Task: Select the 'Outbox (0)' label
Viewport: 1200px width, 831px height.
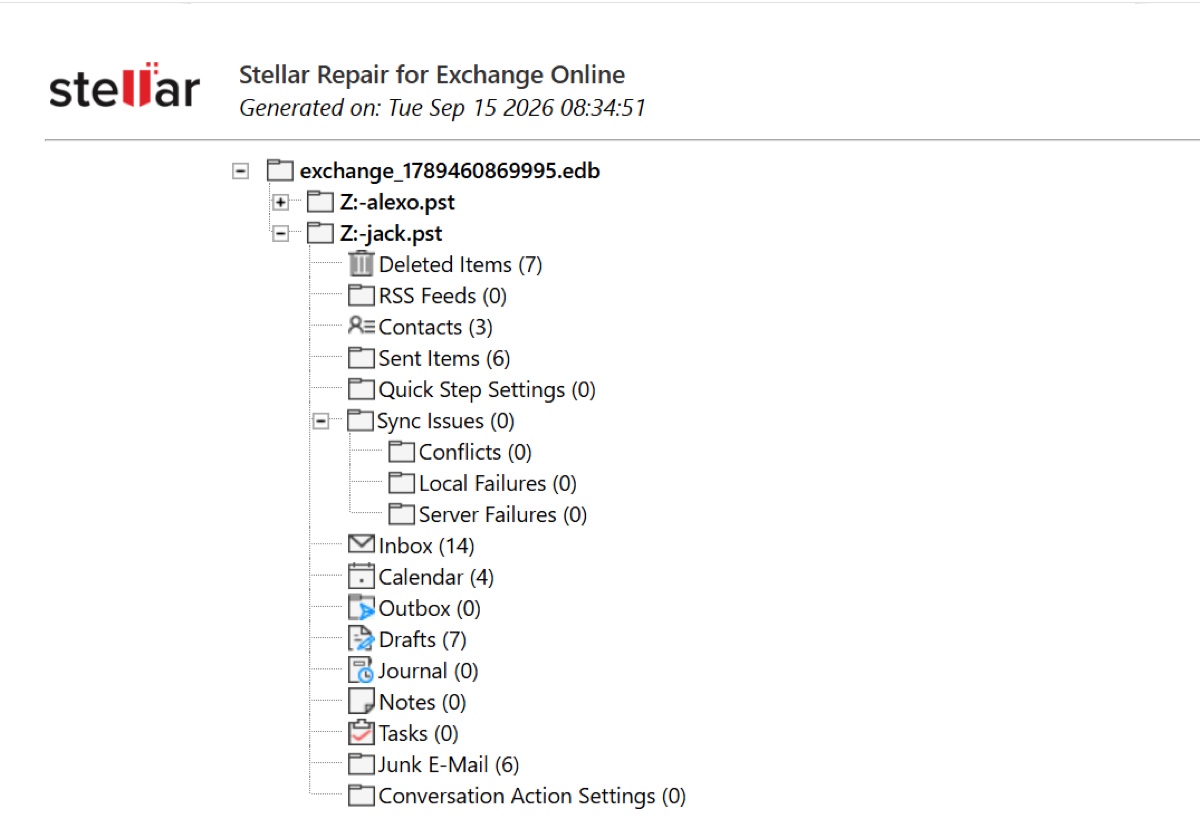Action: click(430, 608)
